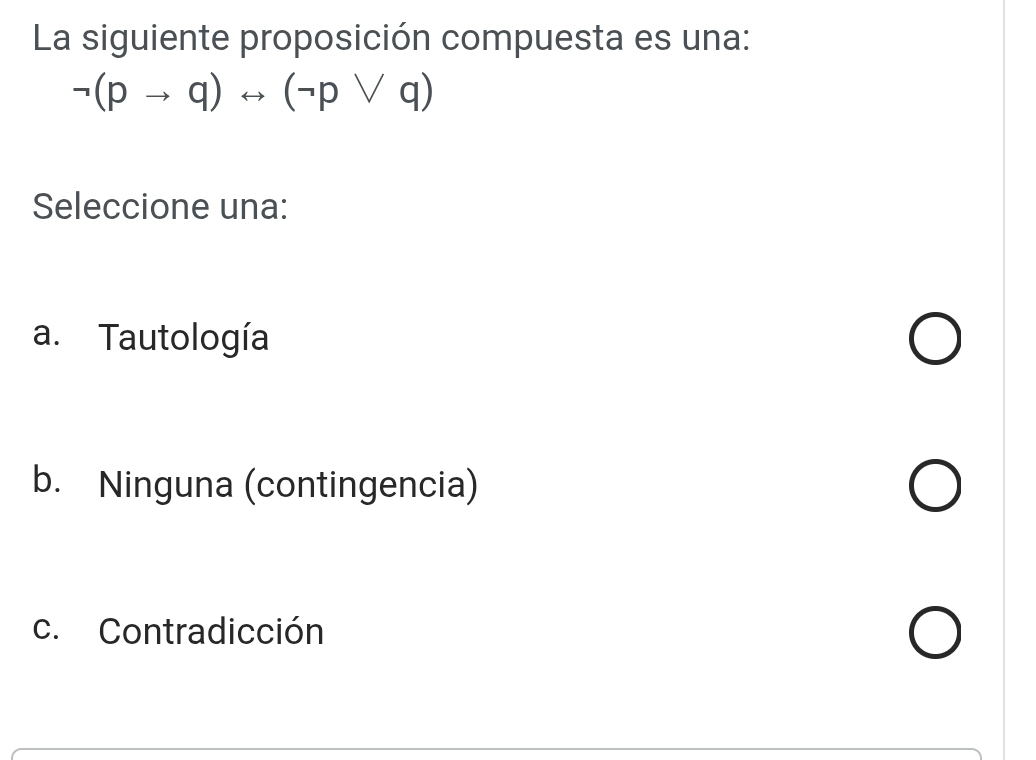Click the Ninguna (contingencia) answer text
Screen dimensions: 1036x760
[288, 484]
